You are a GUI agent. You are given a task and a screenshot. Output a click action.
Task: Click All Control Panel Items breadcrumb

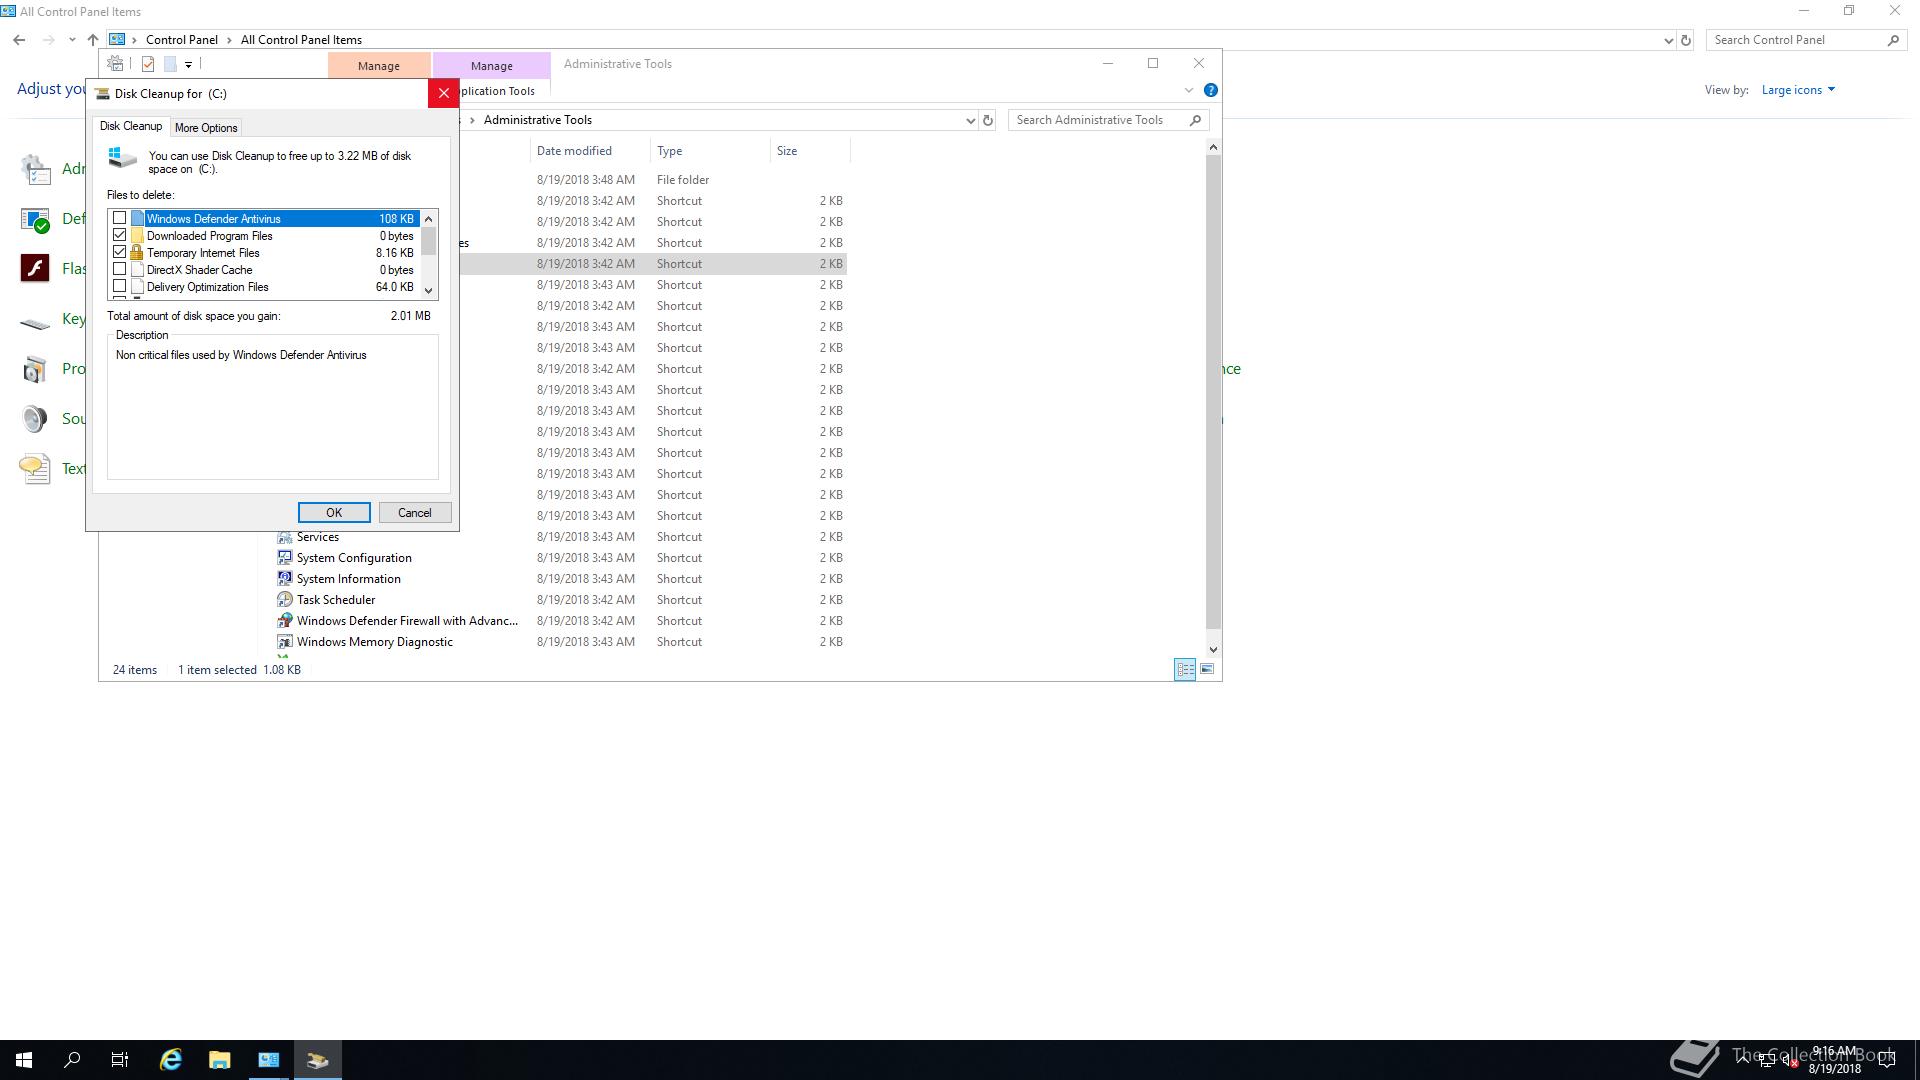click(301, 40)
